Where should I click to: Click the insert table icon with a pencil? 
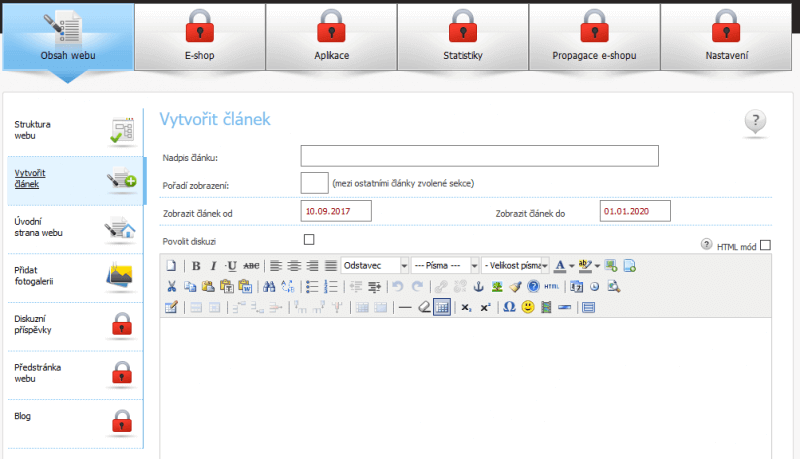[171, 308]
